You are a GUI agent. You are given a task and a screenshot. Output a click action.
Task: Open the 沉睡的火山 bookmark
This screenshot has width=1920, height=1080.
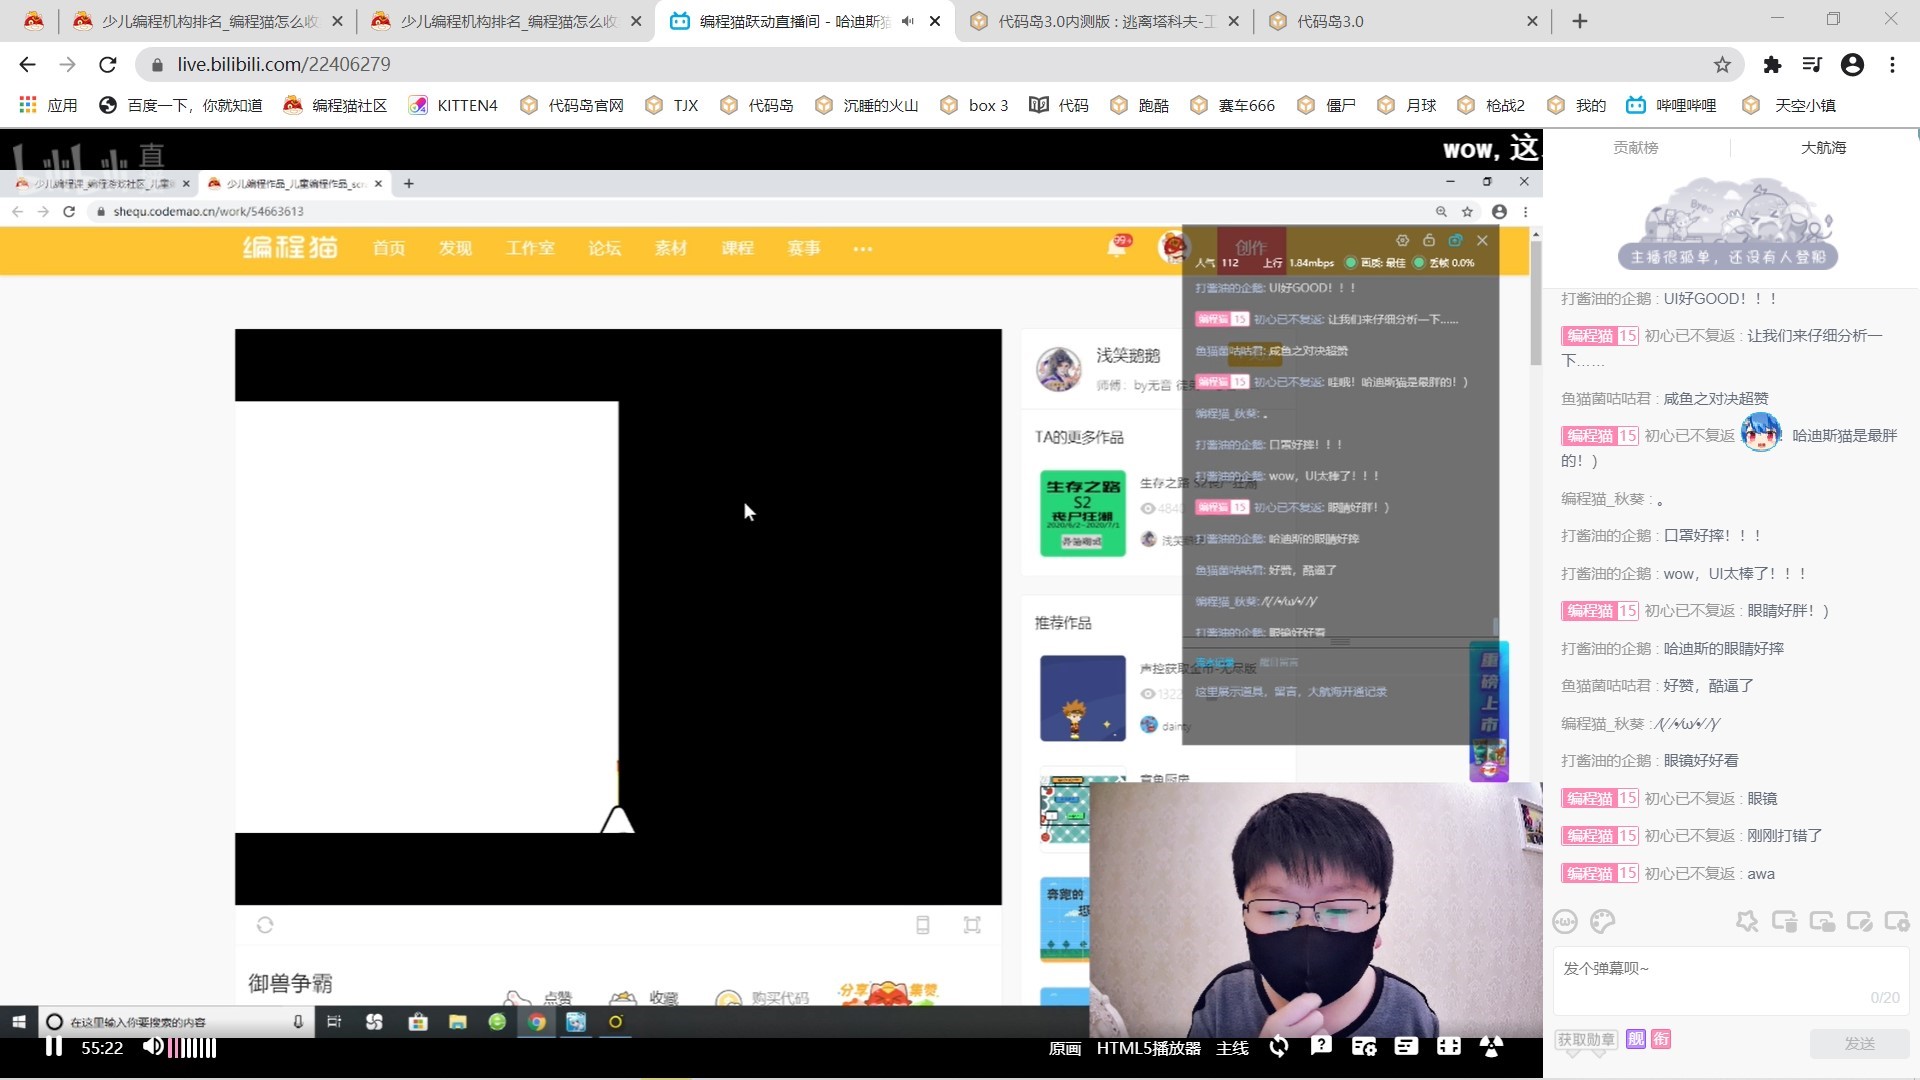click(866, 105)
